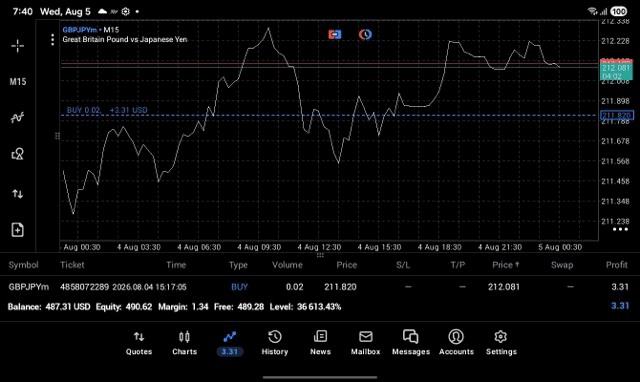Tap the Equity: 490.62 value
Image resolution: width=640 pixels, height=382 pixels.
click(x=124, y=306)
